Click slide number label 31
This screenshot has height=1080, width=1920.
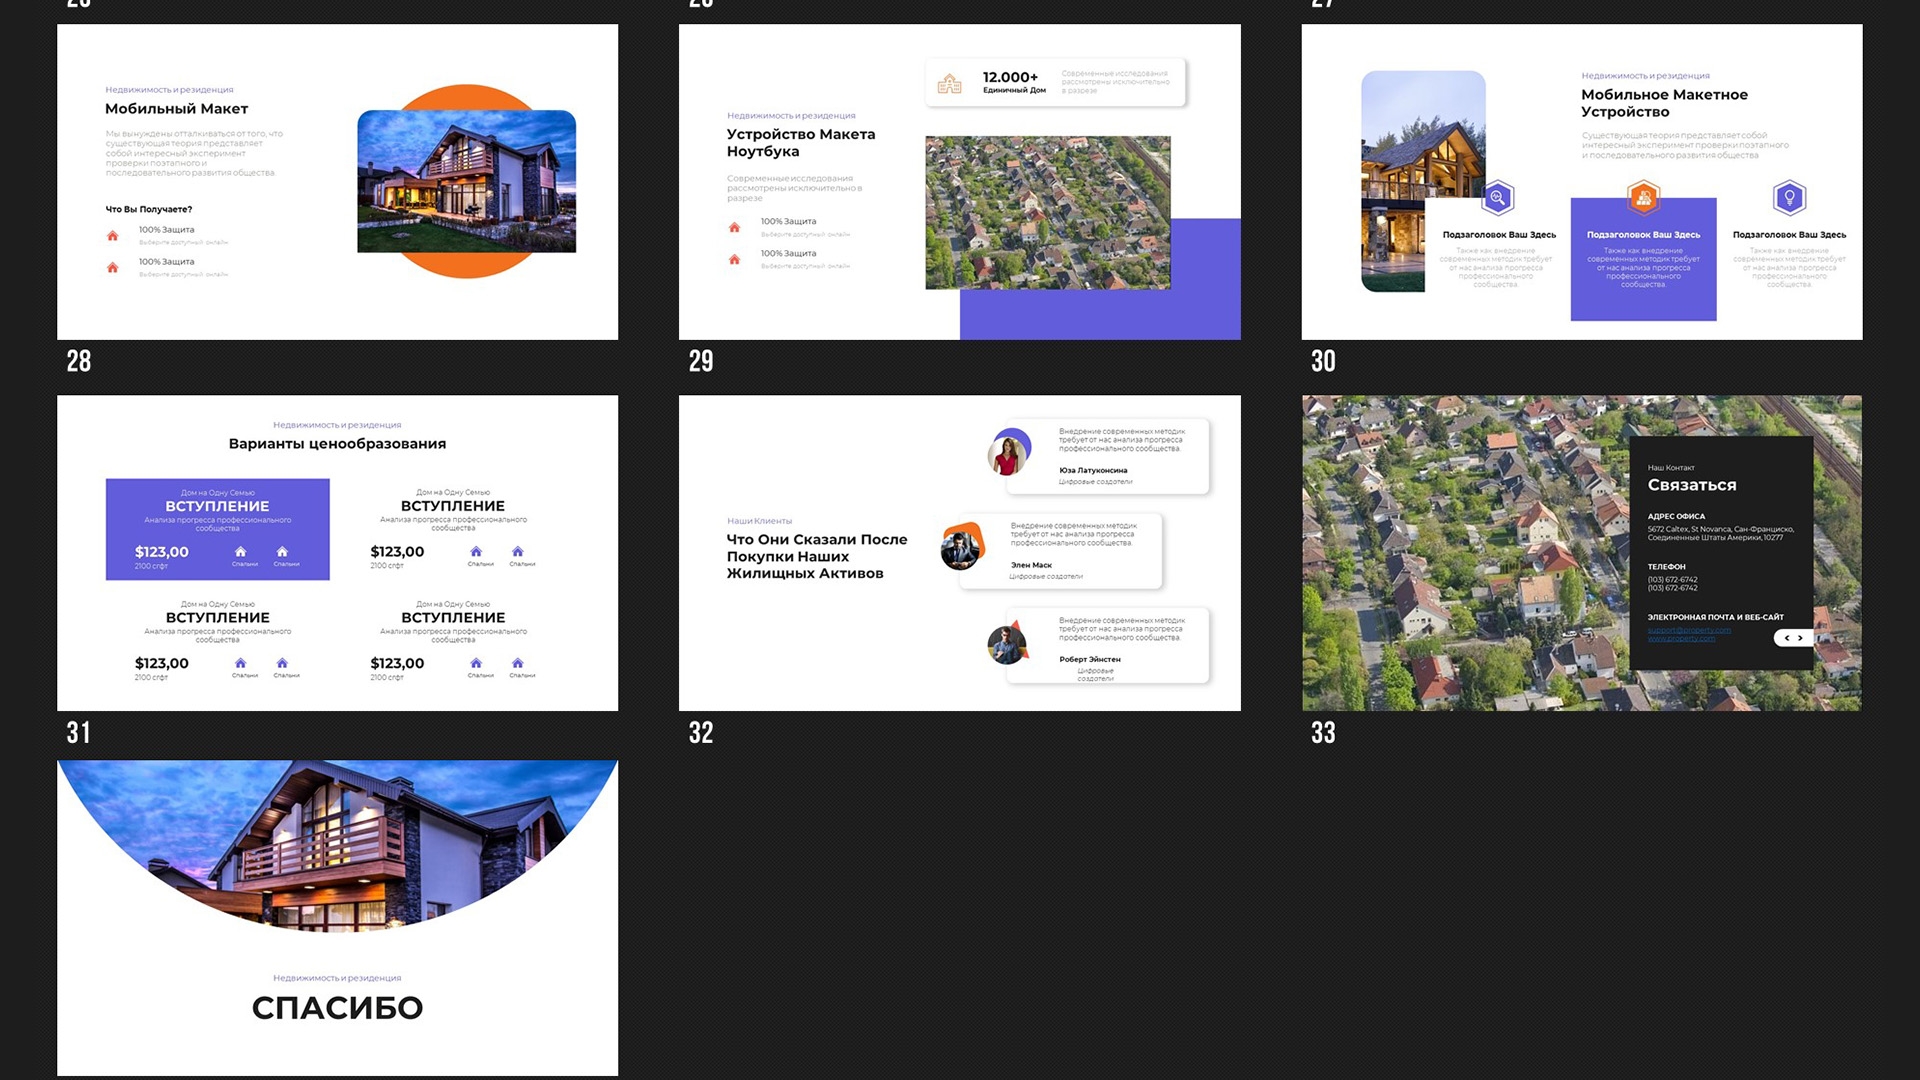coord(78,733)
